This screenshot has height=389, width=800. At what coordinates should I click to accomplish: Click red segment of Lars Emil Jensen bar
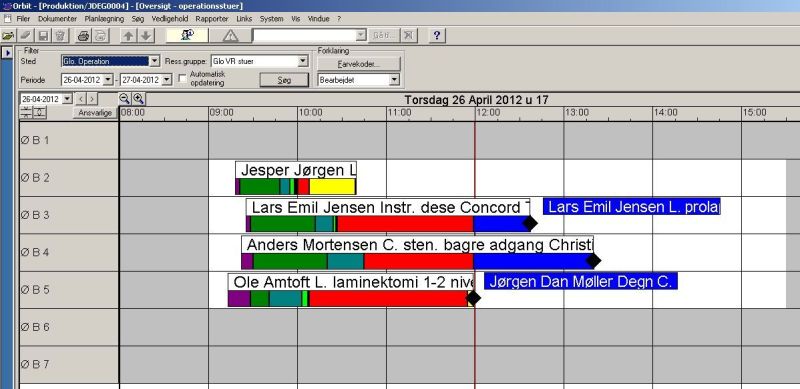coord(405,224)
